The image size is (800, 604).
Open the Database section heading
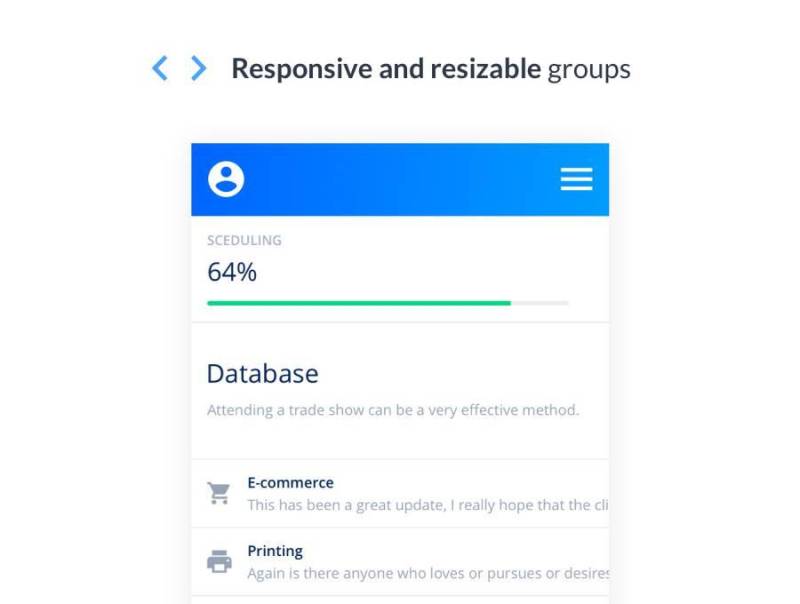tap(261, 373)
